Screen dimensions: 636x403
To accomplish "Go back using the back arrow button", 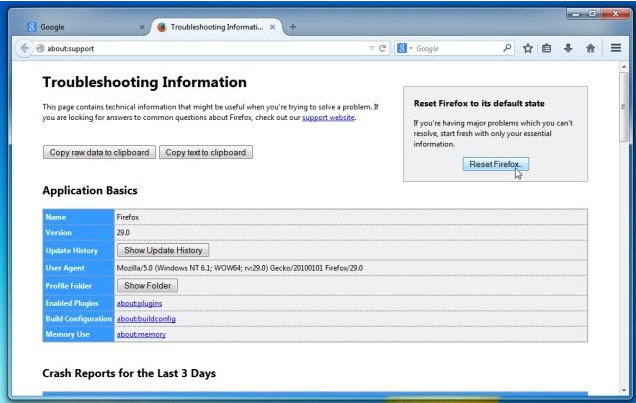I will [x=24, y=48].
